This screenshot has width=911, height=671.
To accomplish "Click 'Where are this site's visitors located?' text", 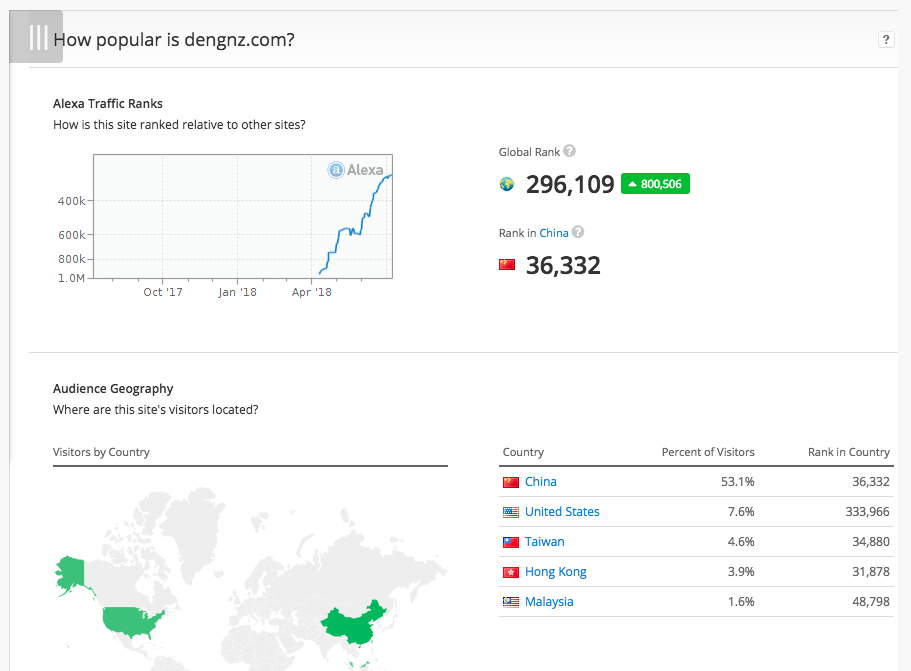I will (x=156, y=410).
